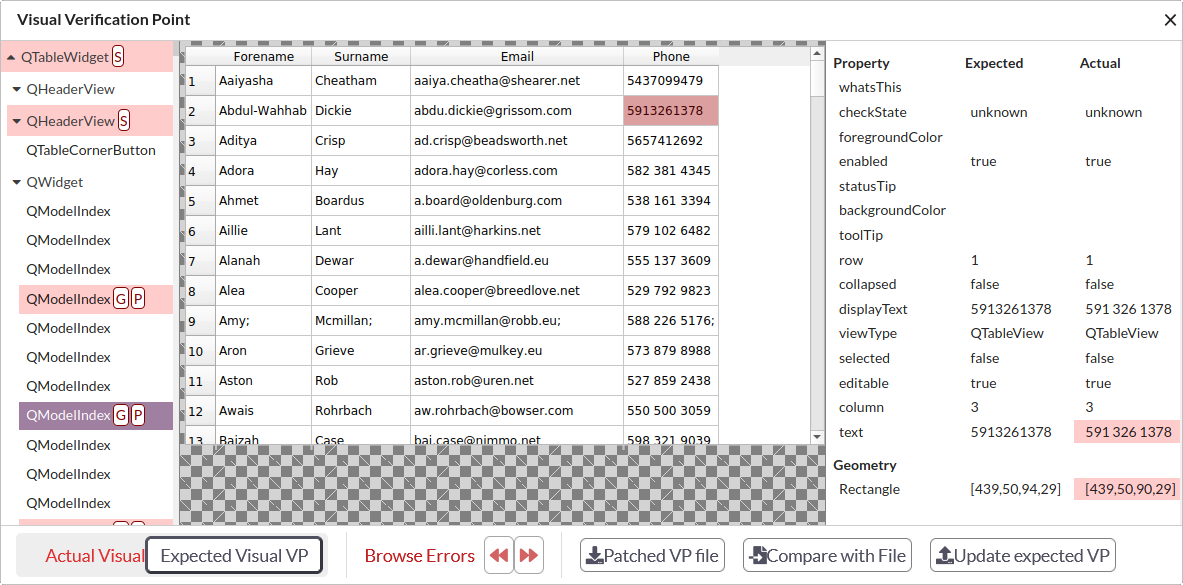
Task: Switch to Expected Visual VP view
Action: pyautogui.click(x=234, y=556)
